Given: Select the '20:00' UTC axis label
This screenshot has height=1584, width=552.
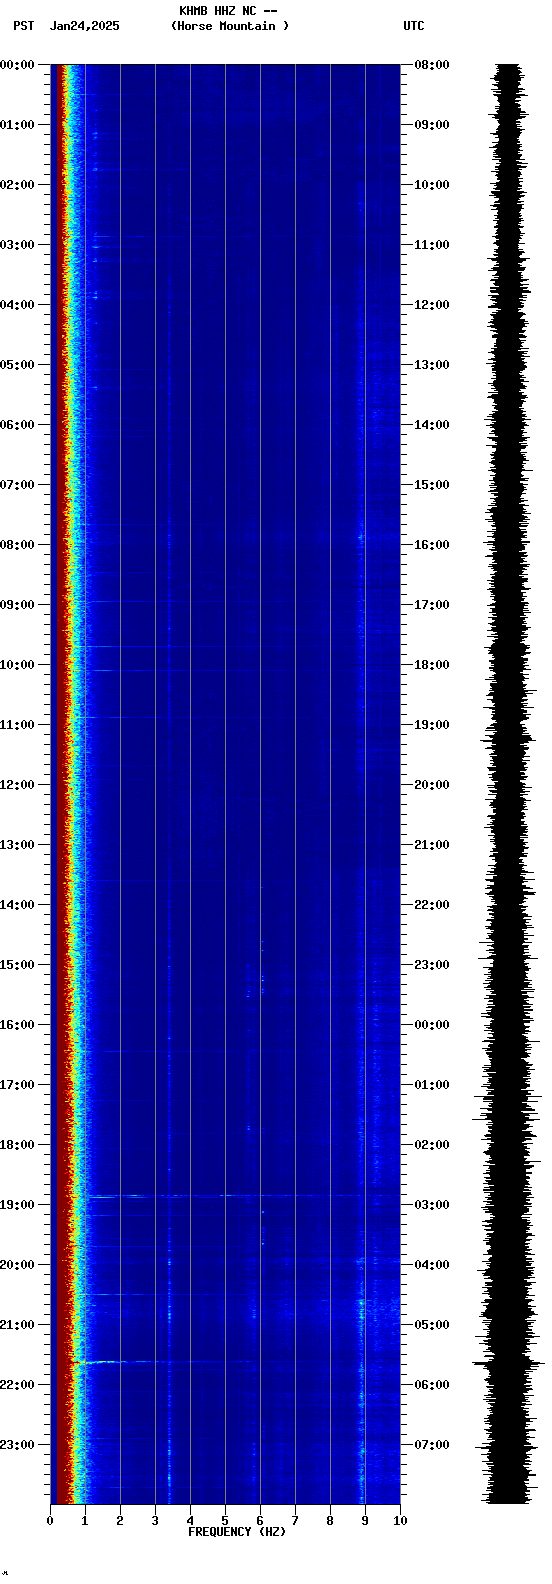Looking at the screenshot, I should click(x=432, y=785).
